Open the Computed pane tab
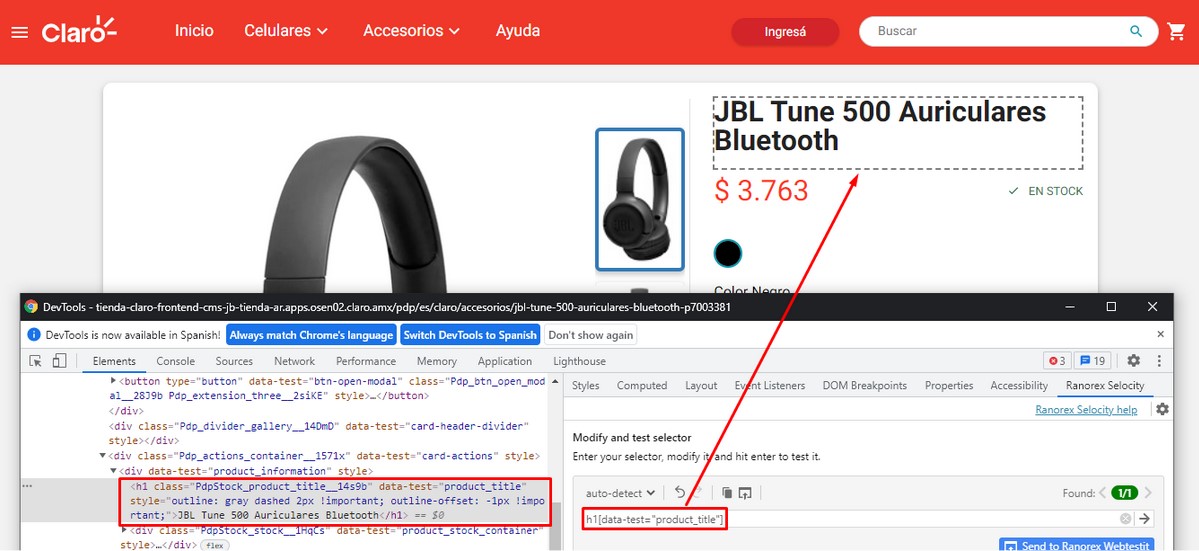Image resolution: width=1199 pixels, height=551 pixels. (x=642, y=385)
